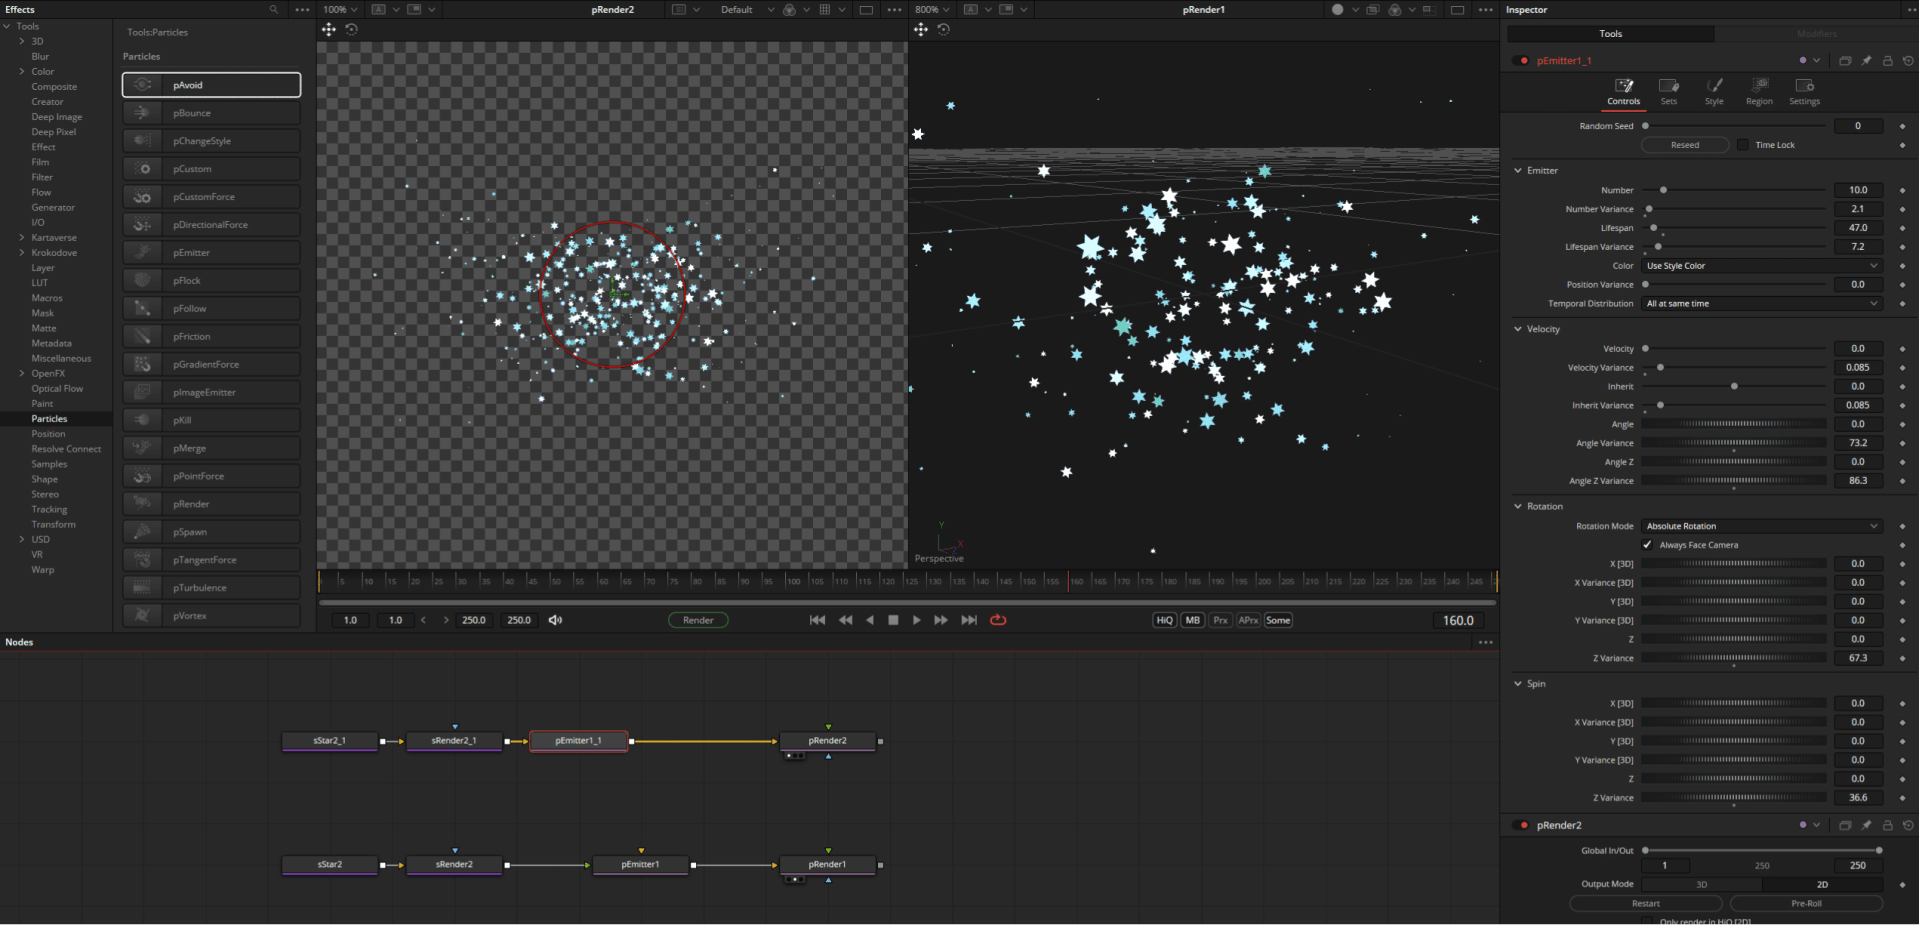Select the pVortex tool icon
The width and height of the screenshot is (1919, 925).
[142, 616]
